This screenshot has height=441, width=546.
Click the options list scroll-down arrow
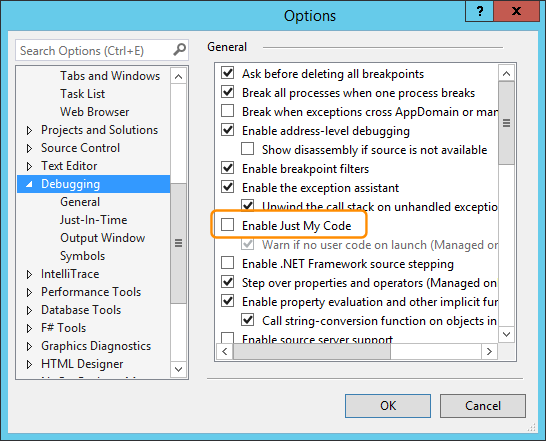pos(506,334)
